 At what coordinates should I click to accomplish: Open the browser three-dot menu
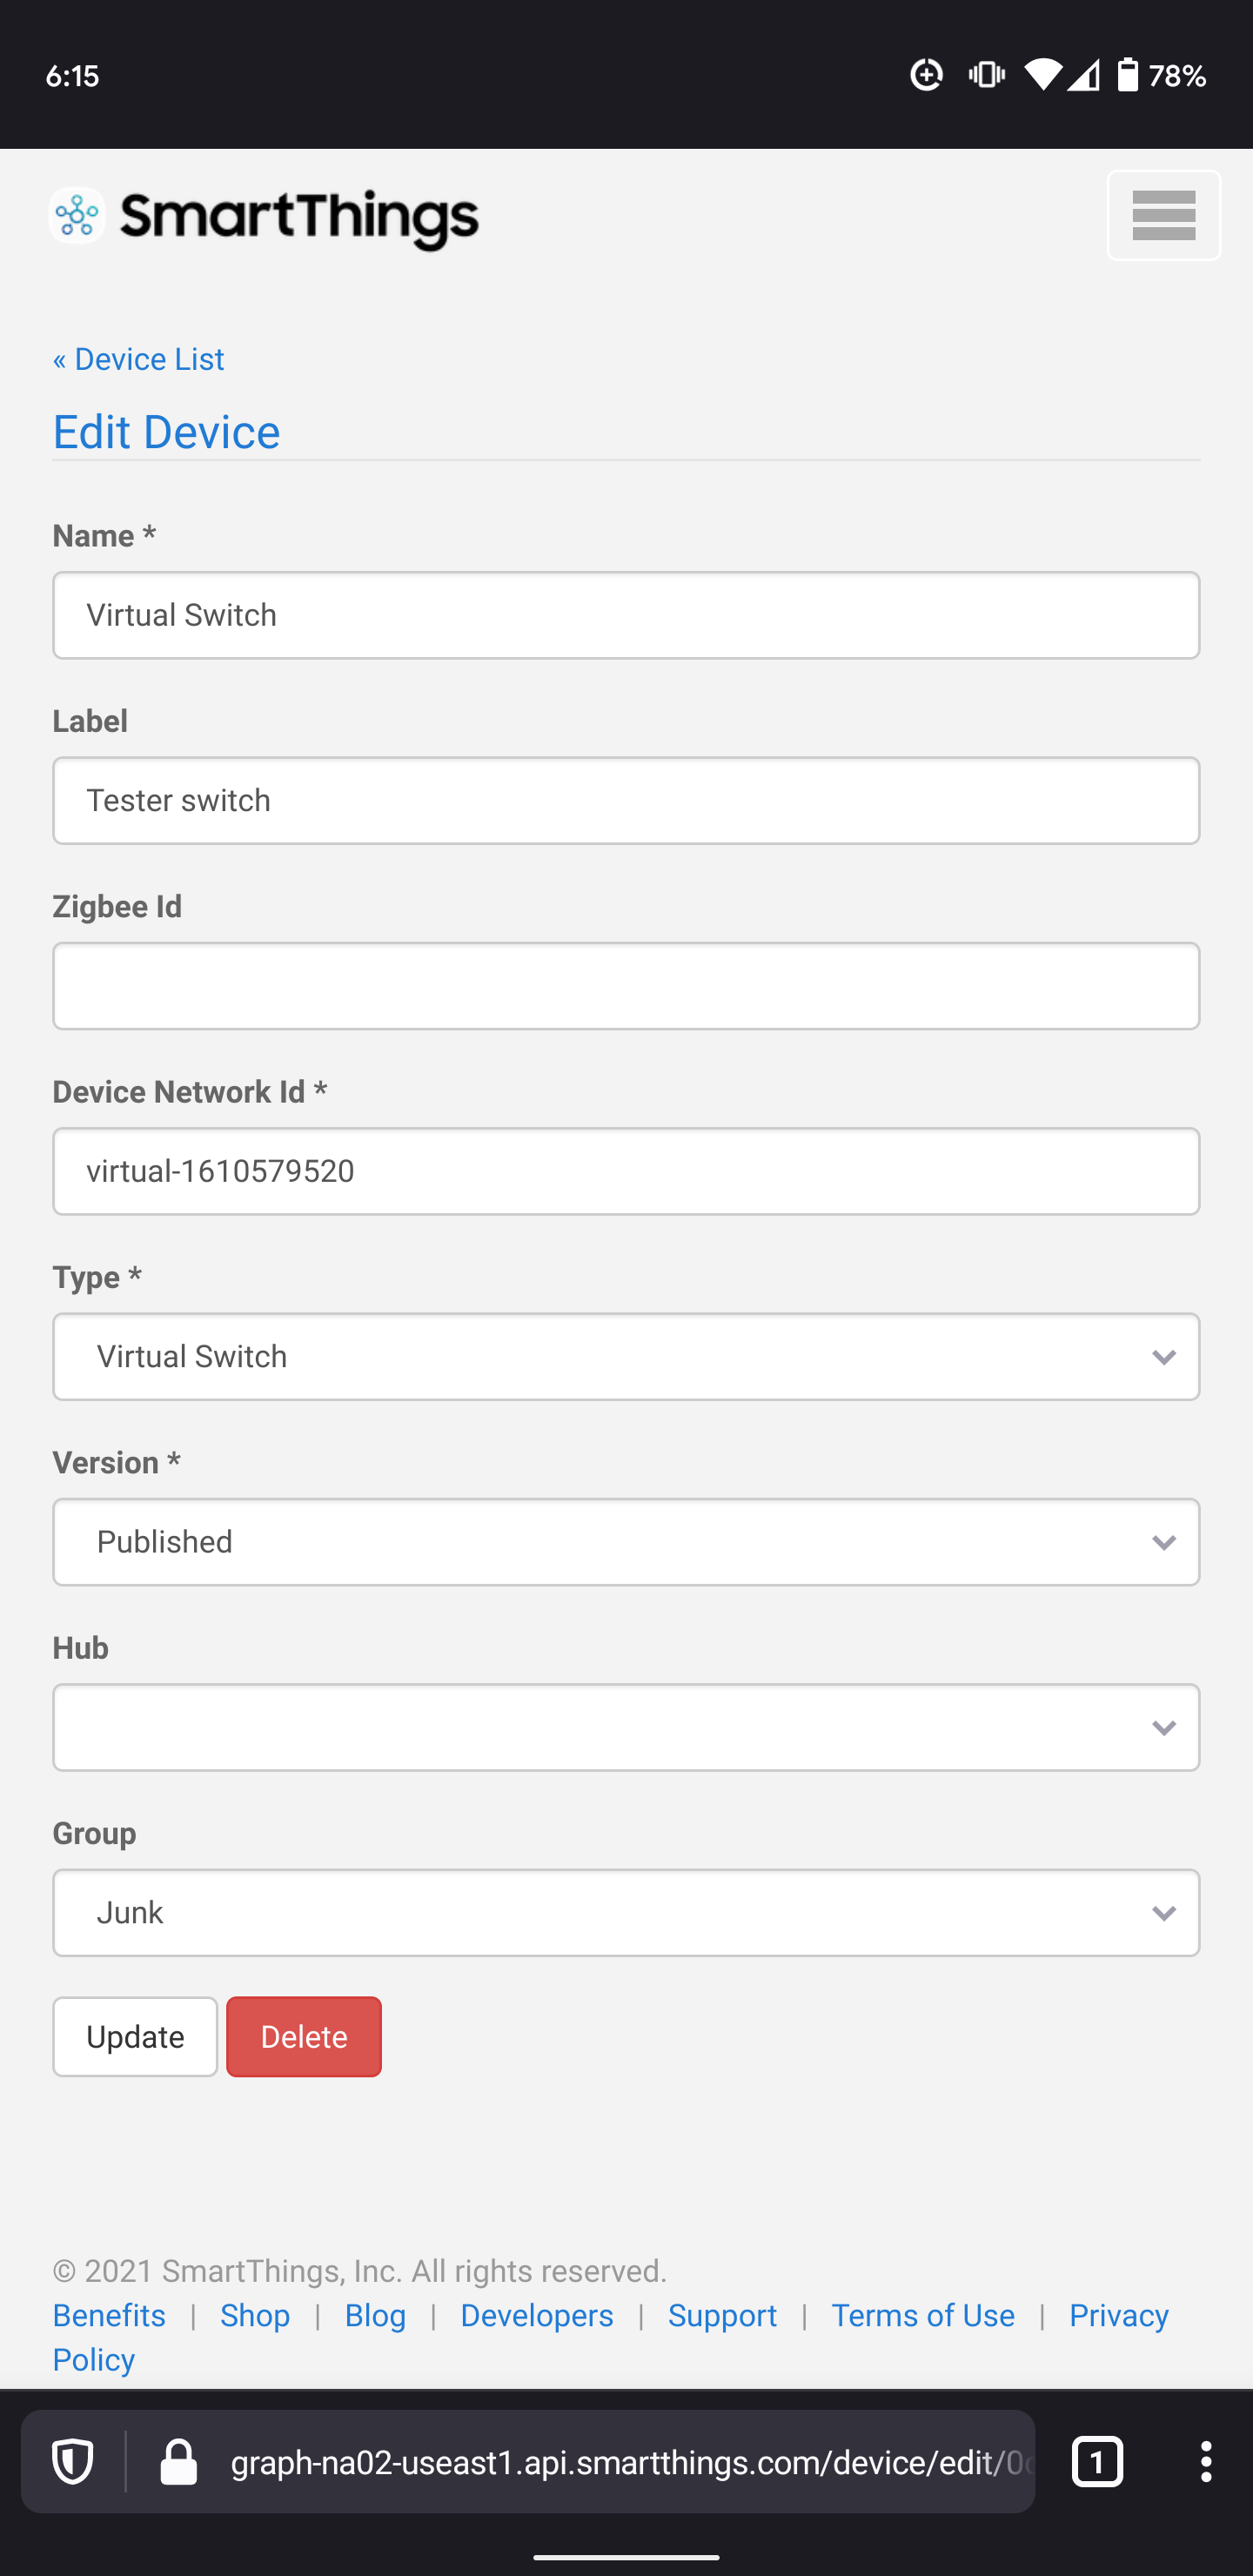[1206, 2461]
